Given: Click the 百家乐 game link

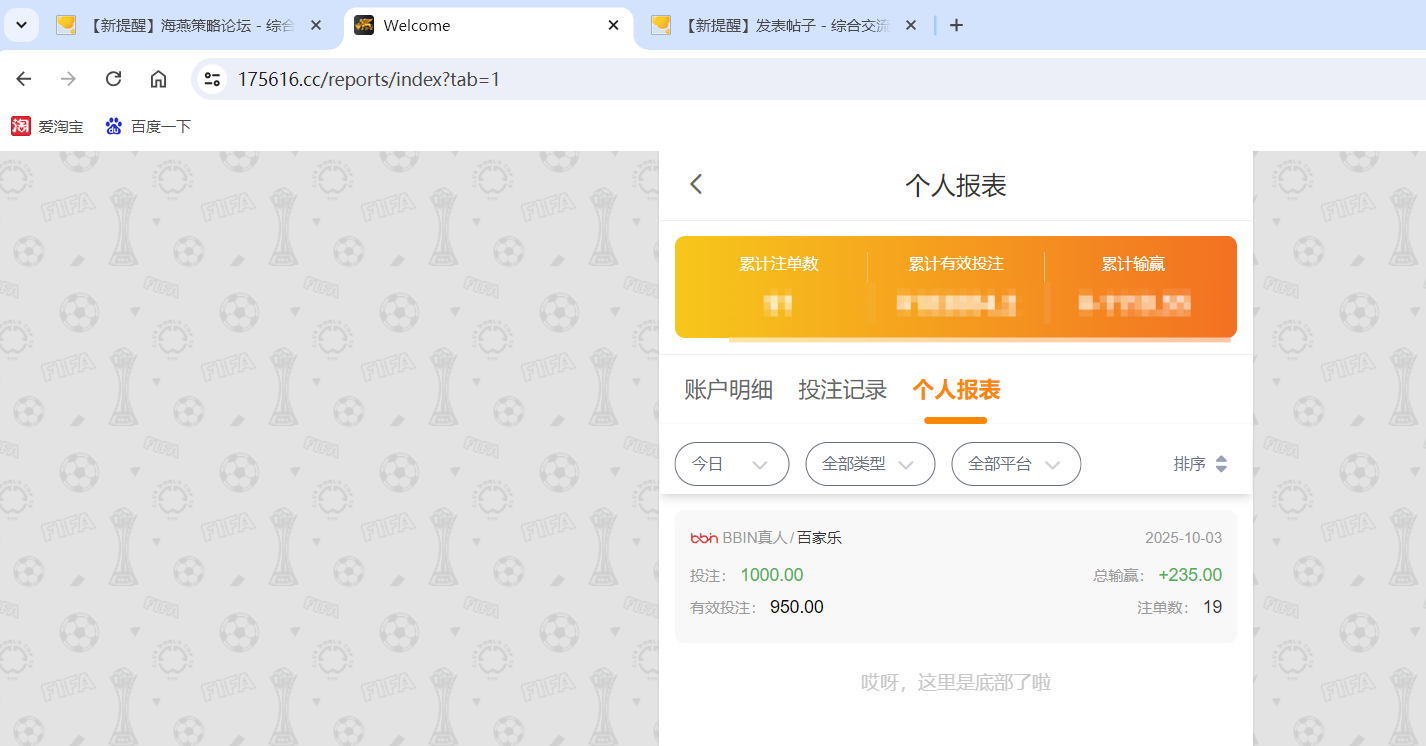Looking at the screenshot, I should click(818, 537).
